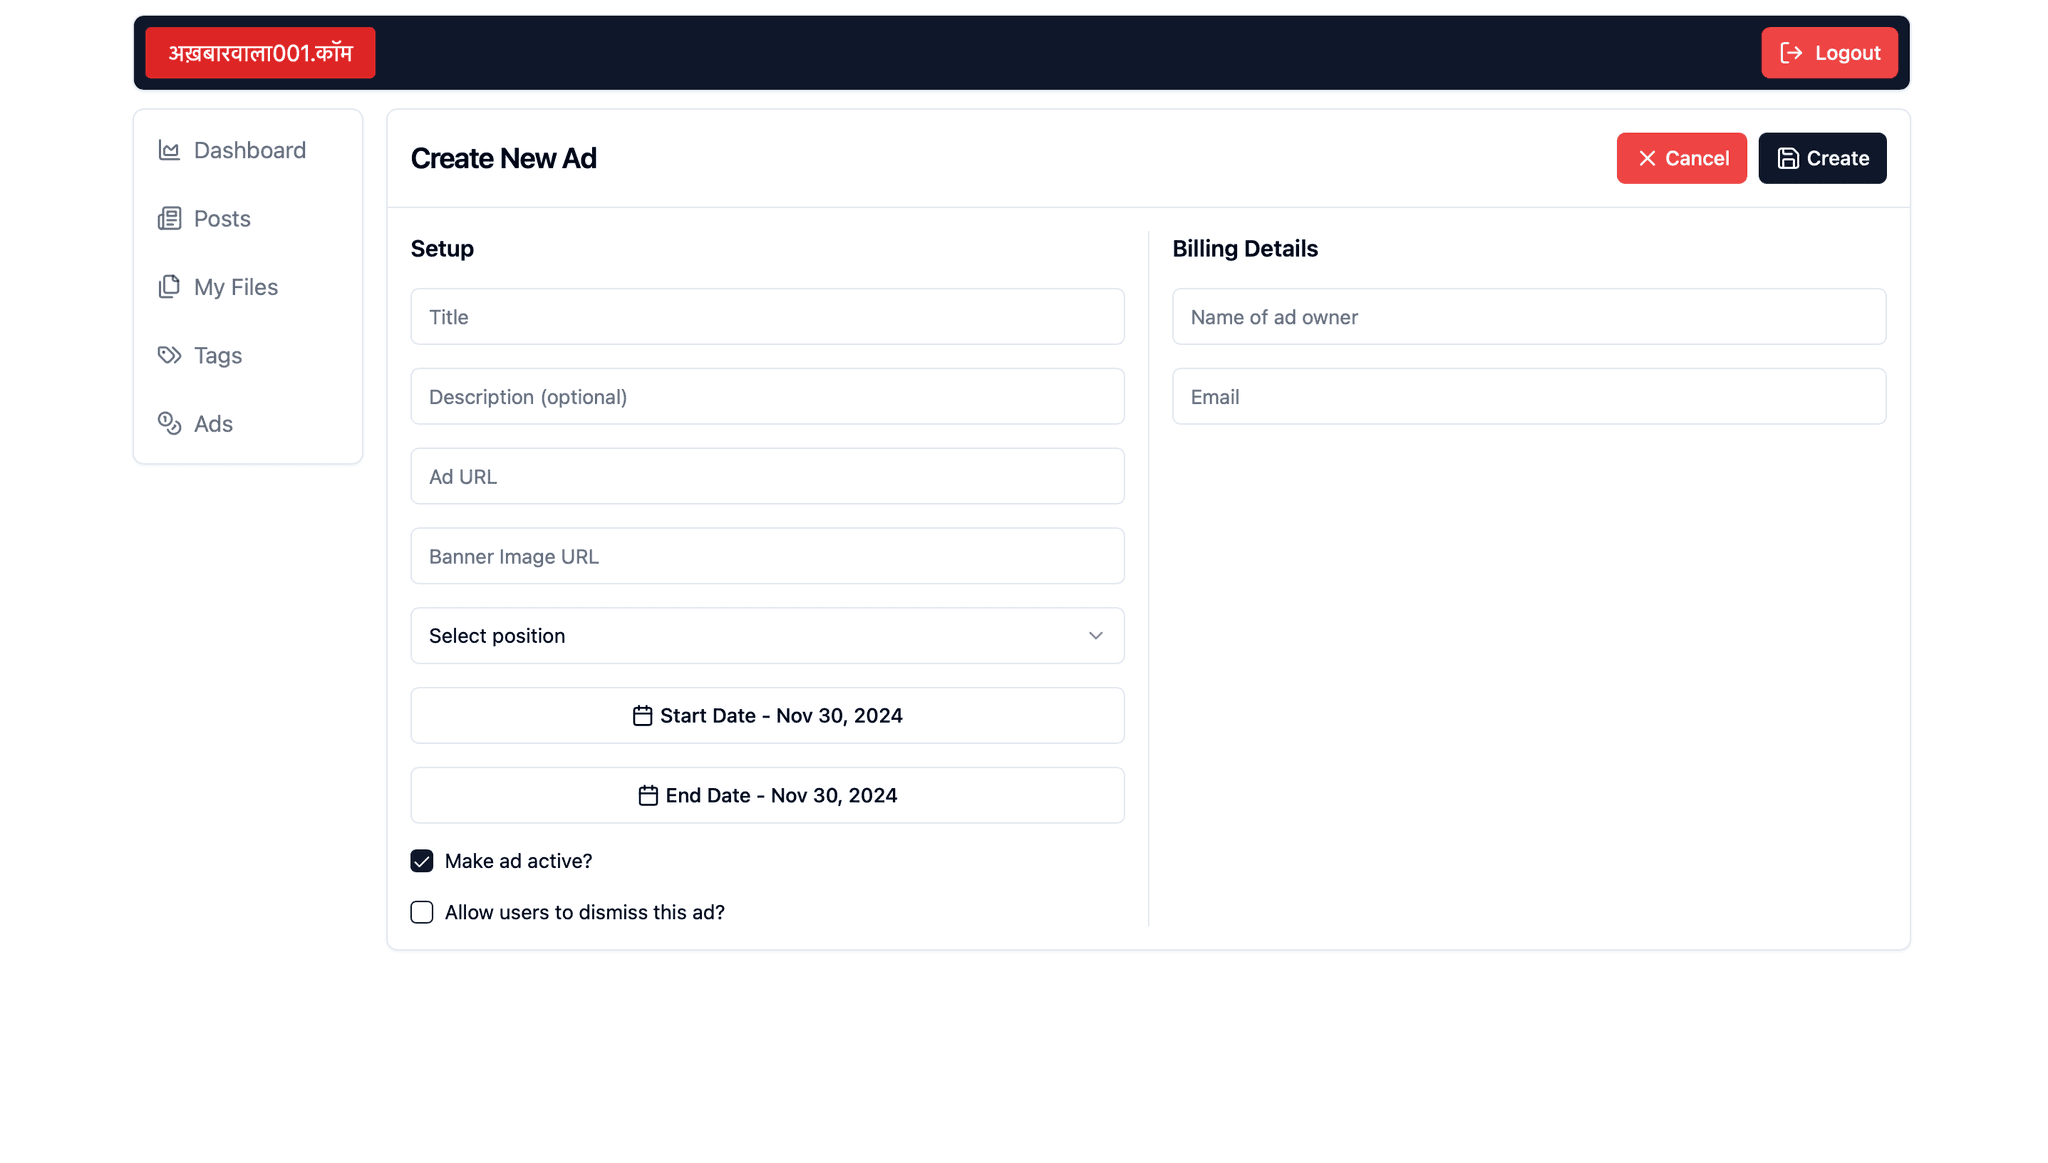Viewport: 2048px width, 1163px height.
Task: Click the calendar icon beside Start Date
Action: click(642, 716)
